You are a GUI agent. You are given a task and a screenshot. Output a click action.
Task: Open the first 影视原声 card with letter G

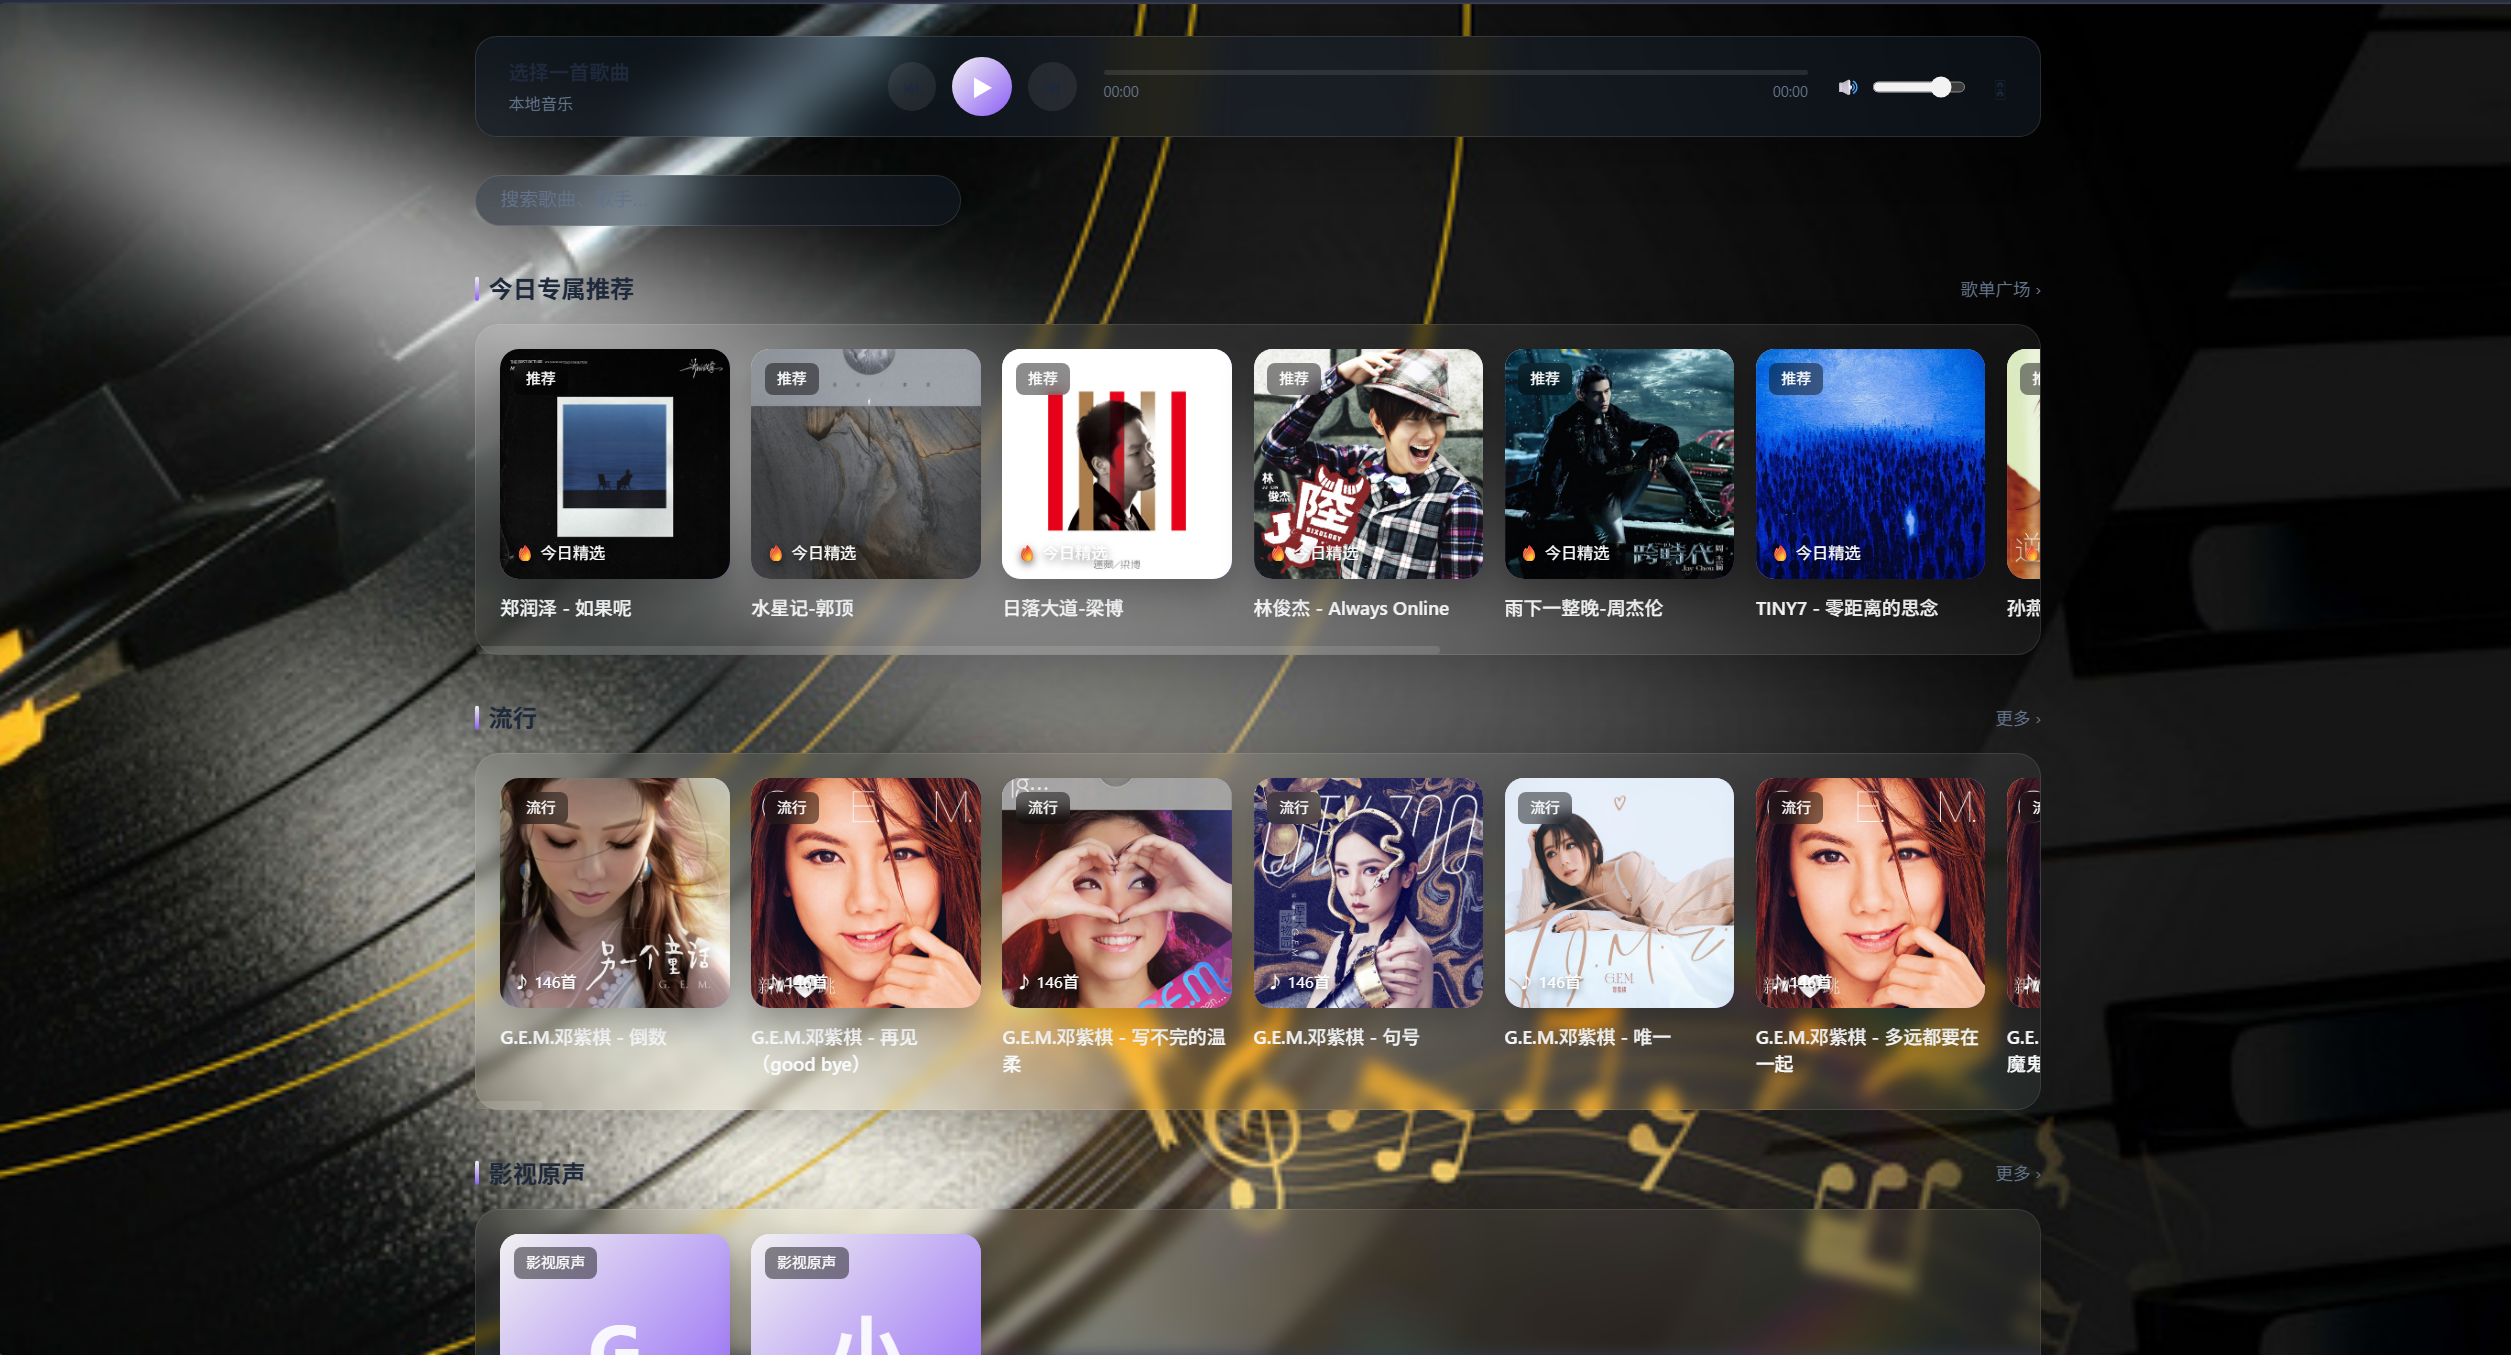click(615, 1295)
